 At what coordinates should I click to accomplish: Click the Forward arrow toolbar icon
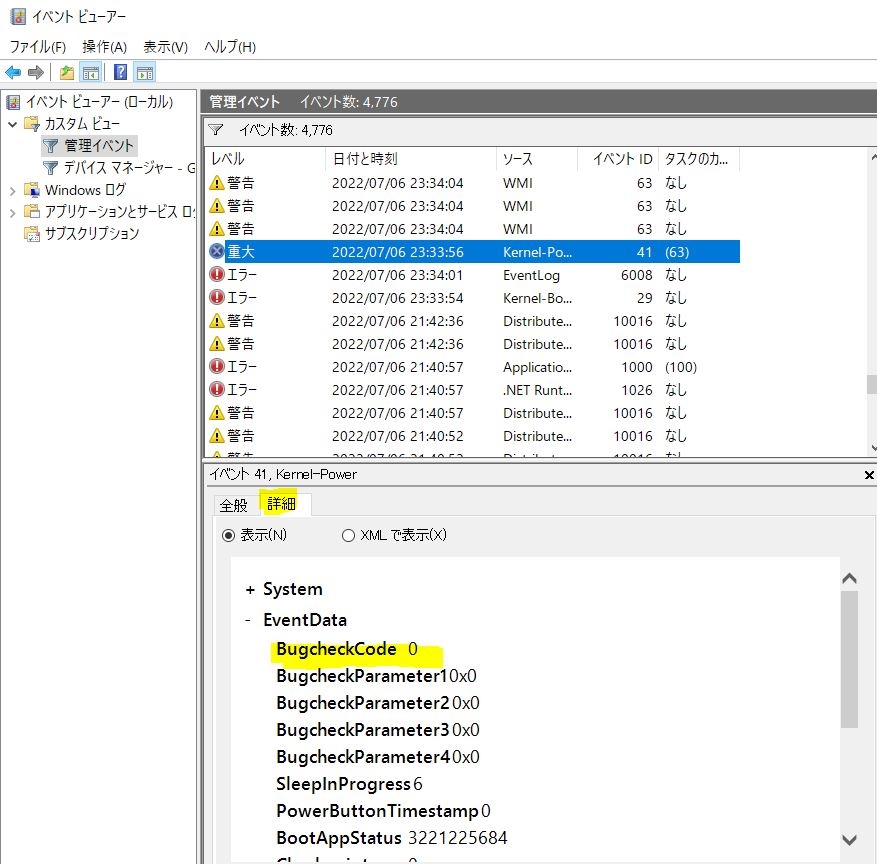click(35, 73)
